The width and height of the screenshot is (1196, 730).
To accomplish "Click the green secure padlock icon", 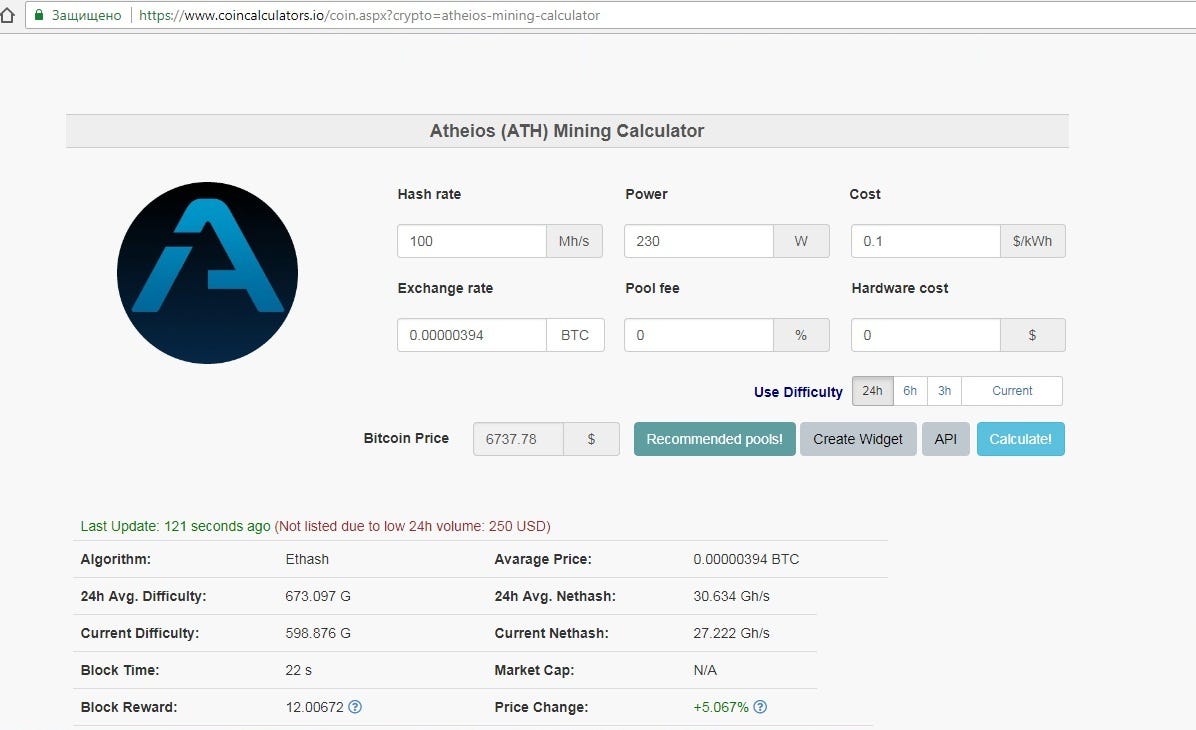I will (39, 15).
